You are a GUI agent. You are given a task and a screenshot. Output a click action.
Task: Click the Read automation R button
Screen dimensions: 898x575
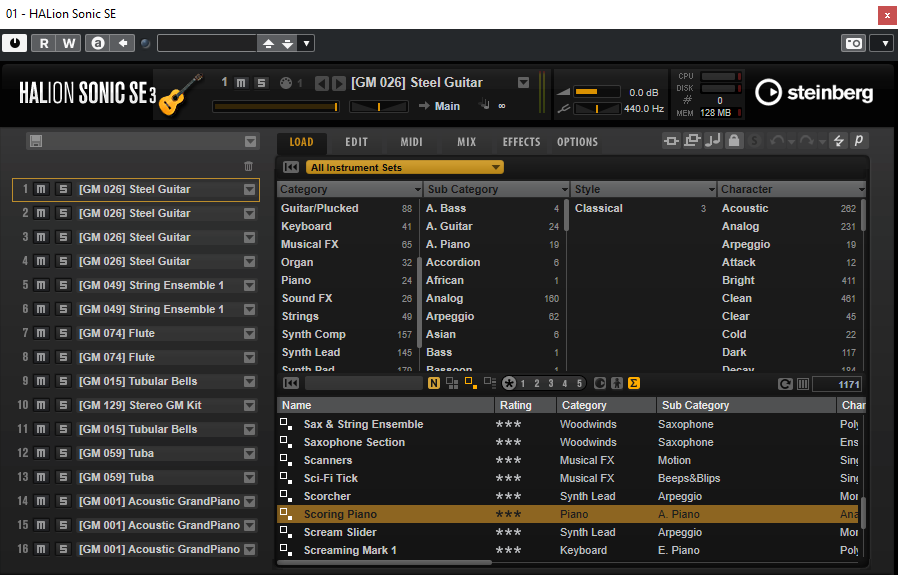(44, 43)
